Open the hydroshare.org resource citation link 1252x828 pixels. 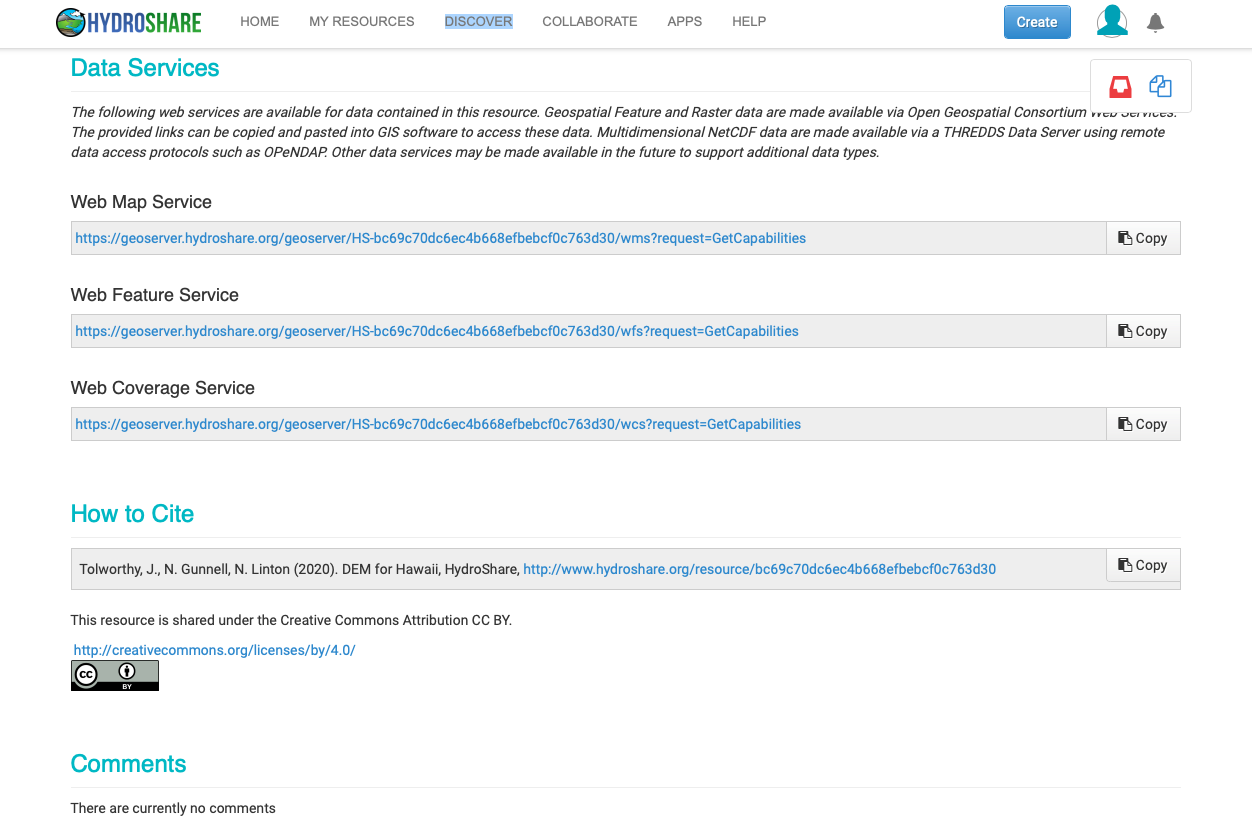pyautogui.click(x=760, y=569)
